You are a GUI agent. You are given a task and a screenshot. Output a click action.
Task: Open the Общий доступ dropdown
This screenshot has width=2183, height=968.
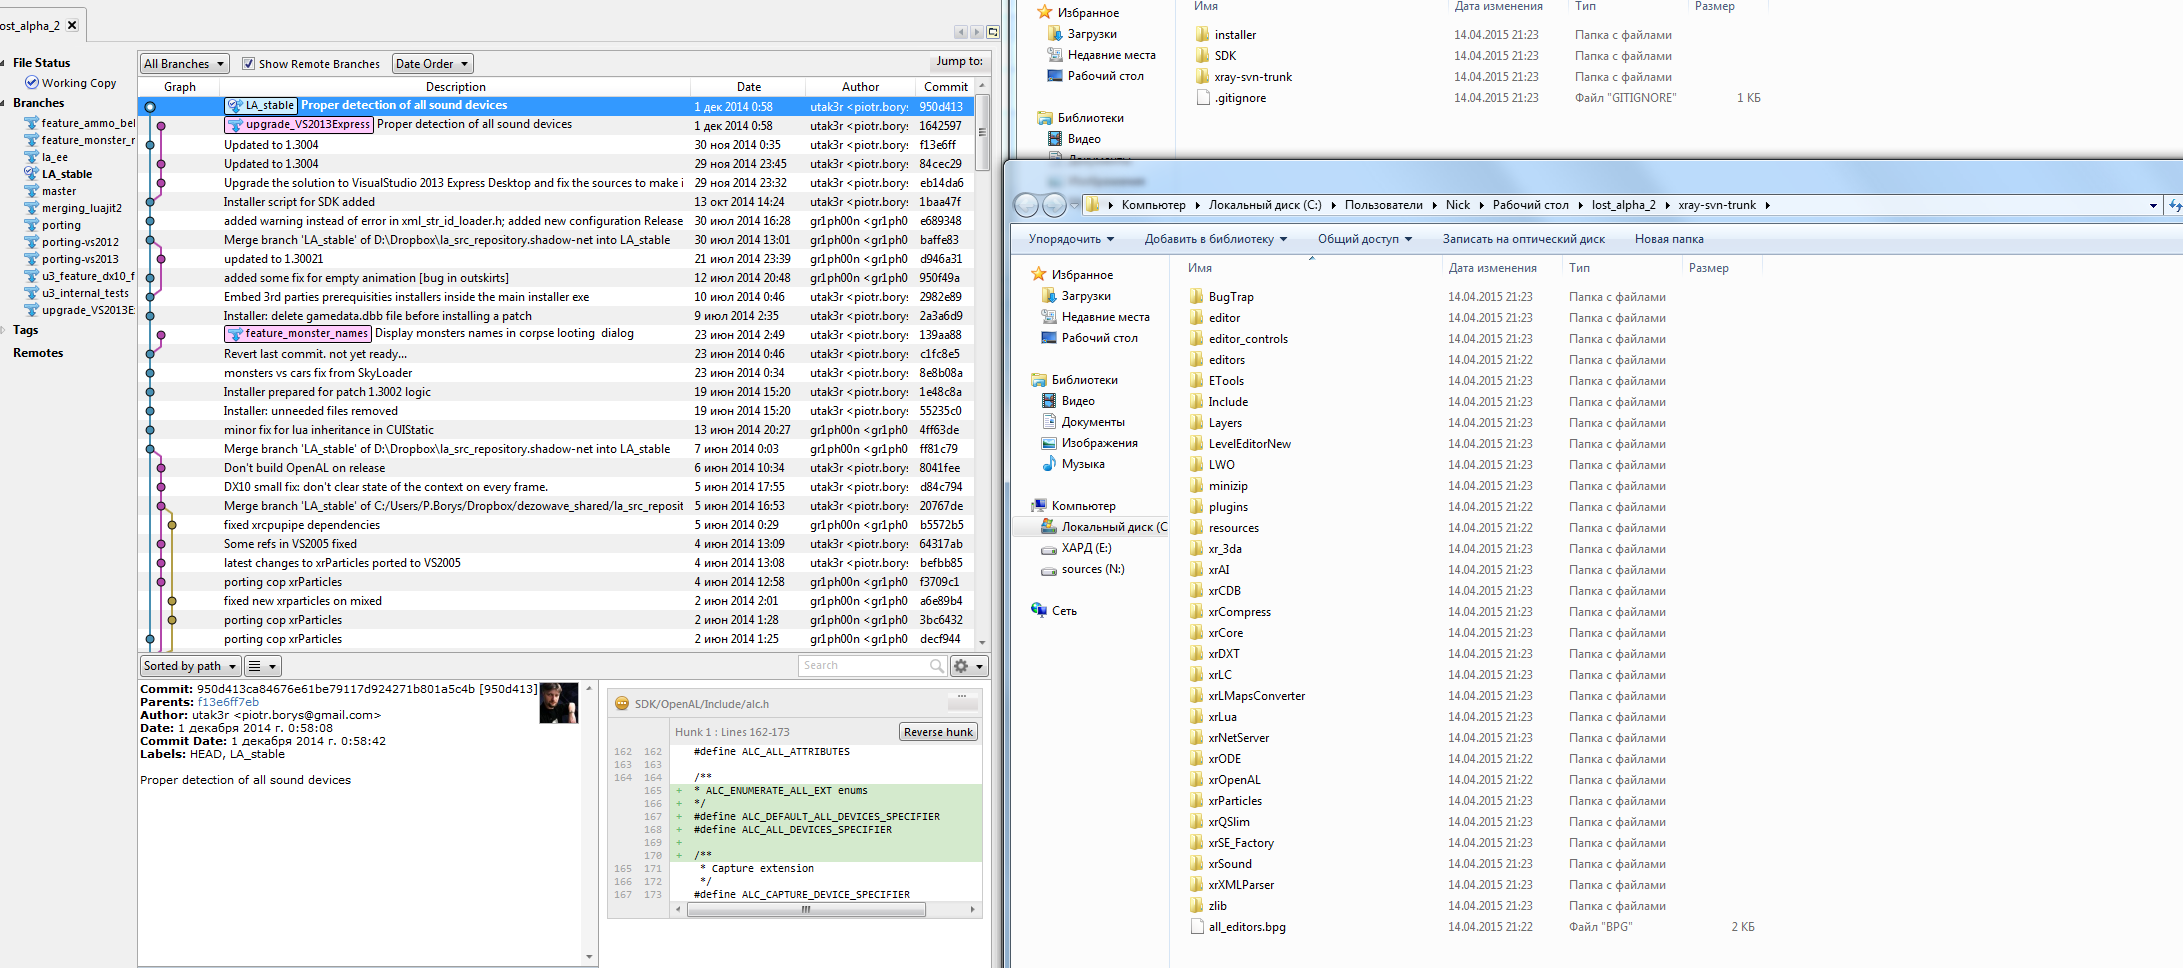pyautogui.click(x=1365, y=239)
